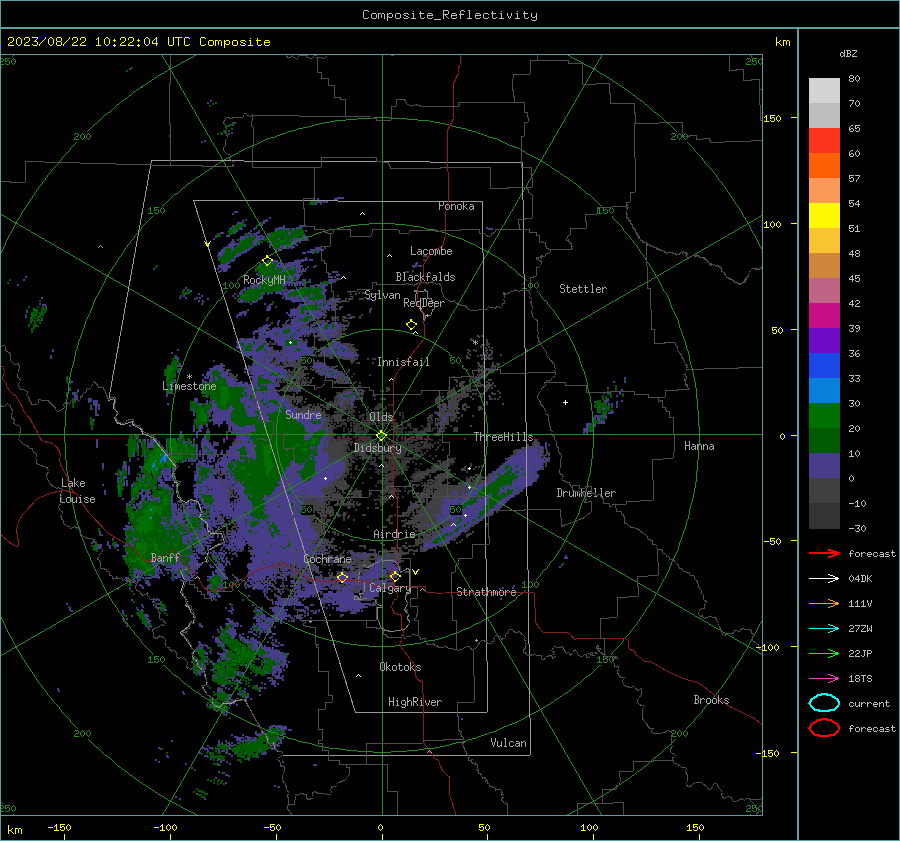Click the Strathmore town label

pyautogui.click(x=486, y=592)
